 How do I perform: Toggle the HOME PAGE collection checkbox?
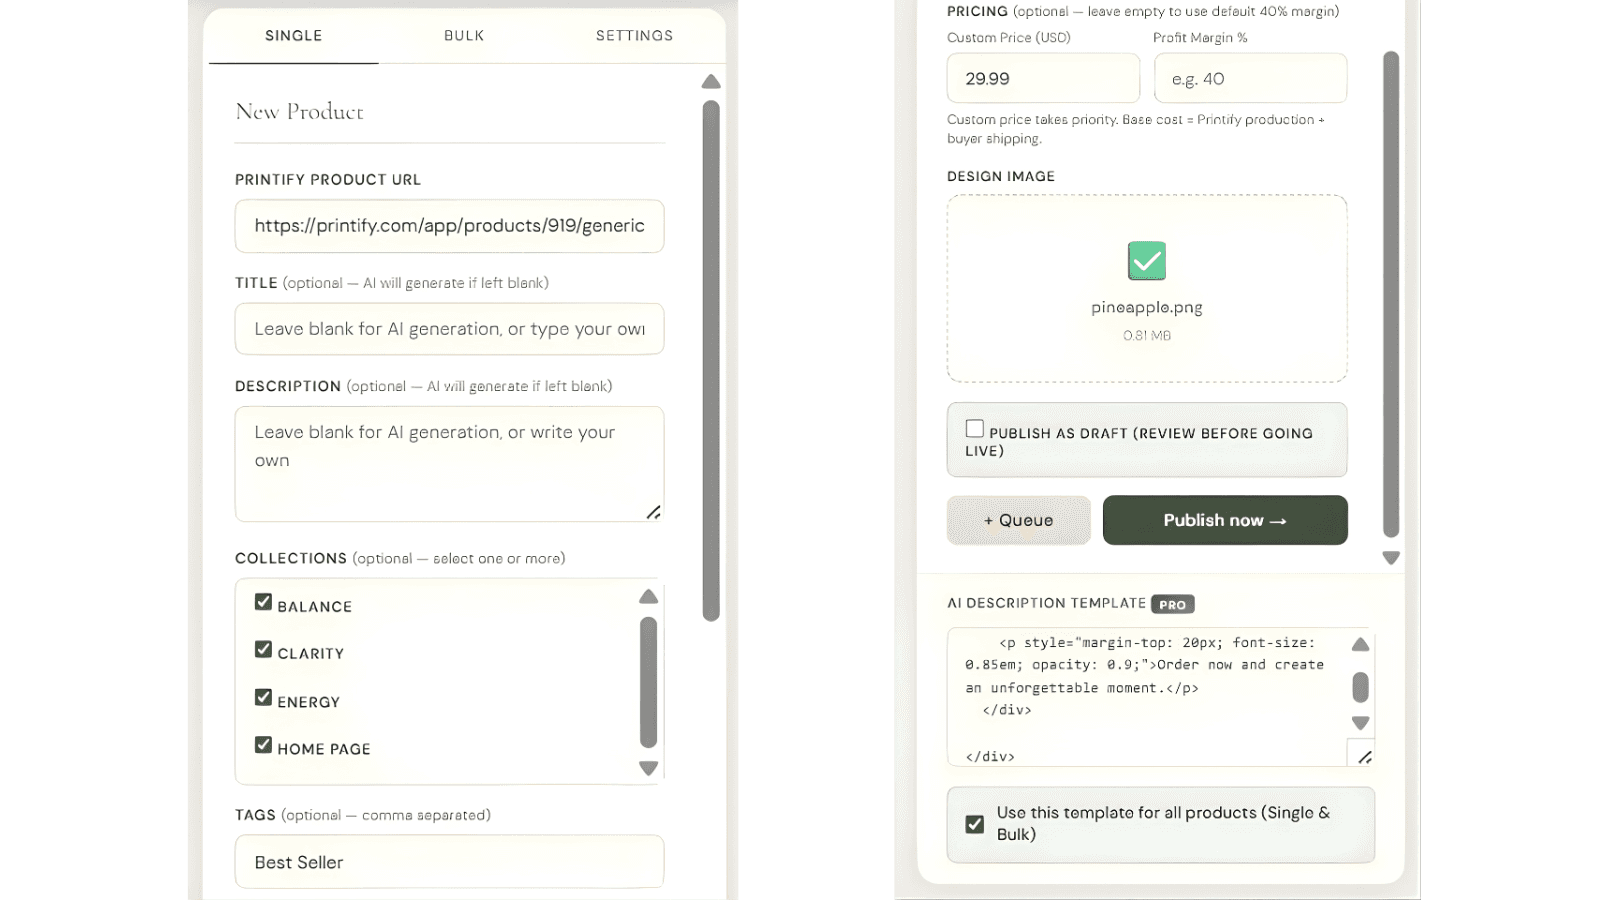[x=263, y=745]
